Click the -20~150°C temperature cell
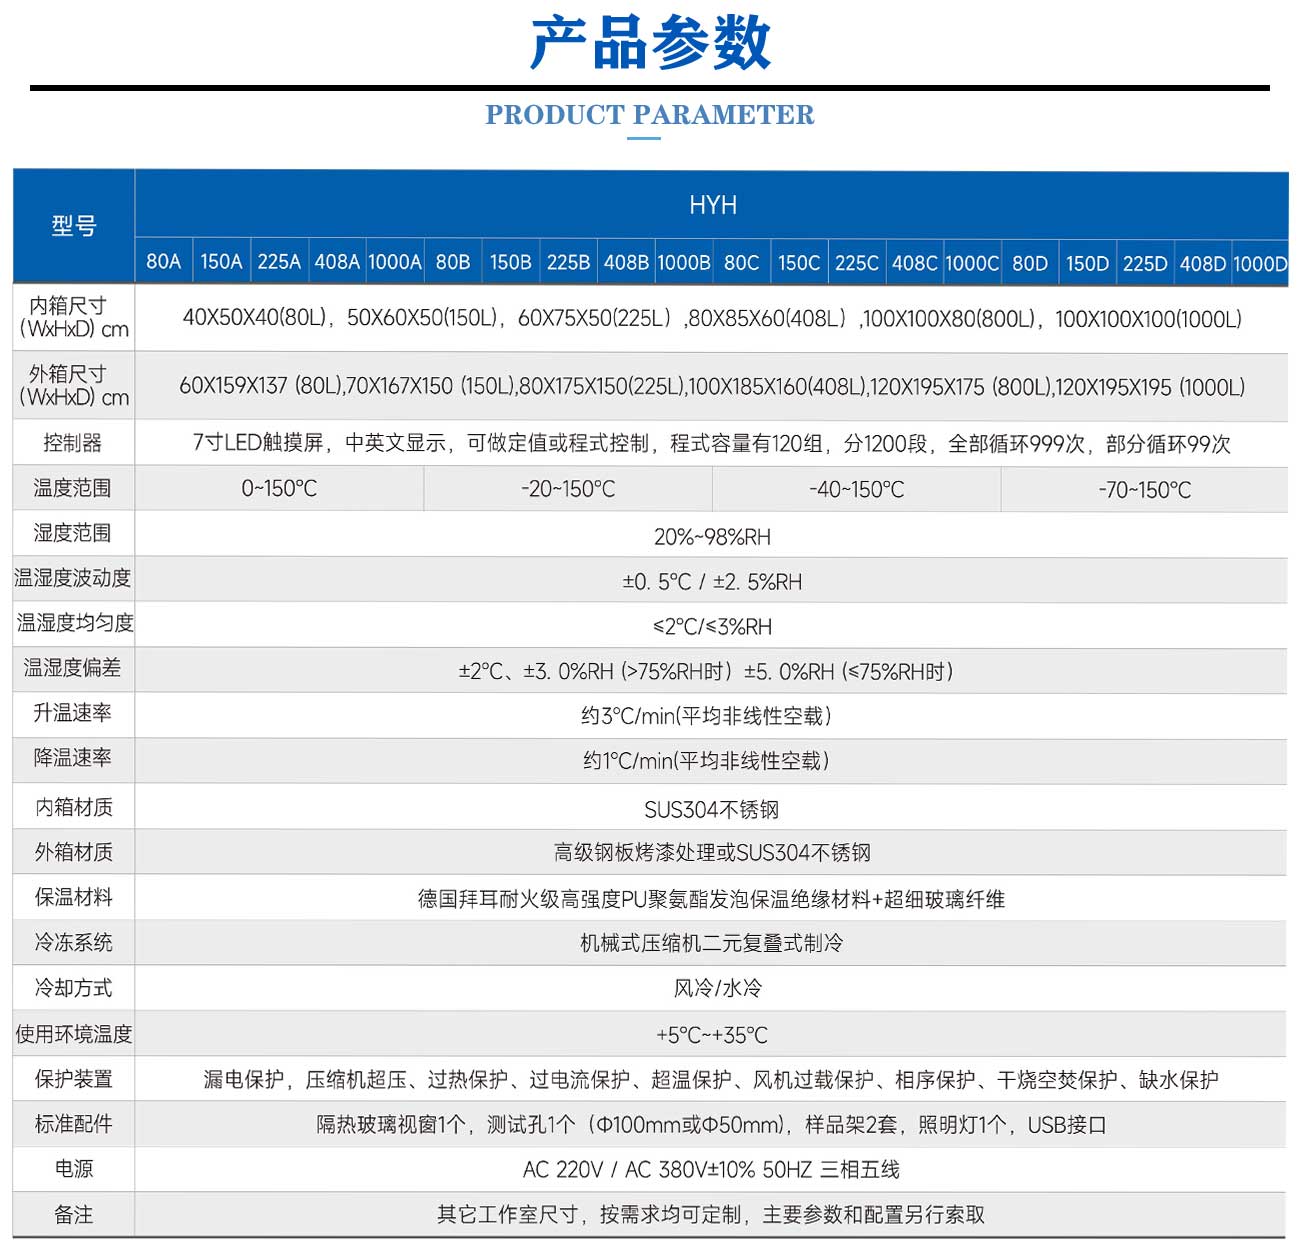The height and width of the screenshot is (1255, 1300). (x=568, y=489)
